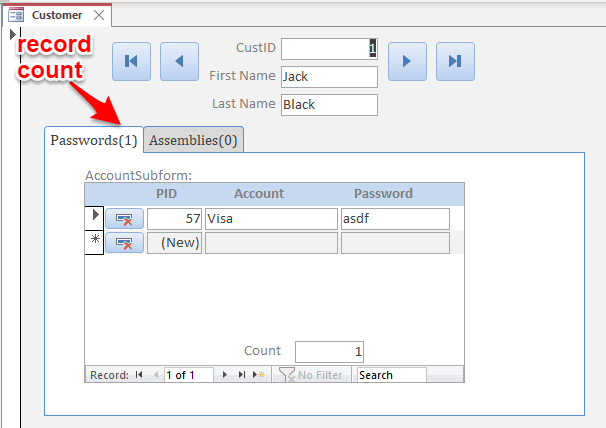Click delete icon on the New row
This screenshot has height=428, width=606.
(x=124, y=243)
